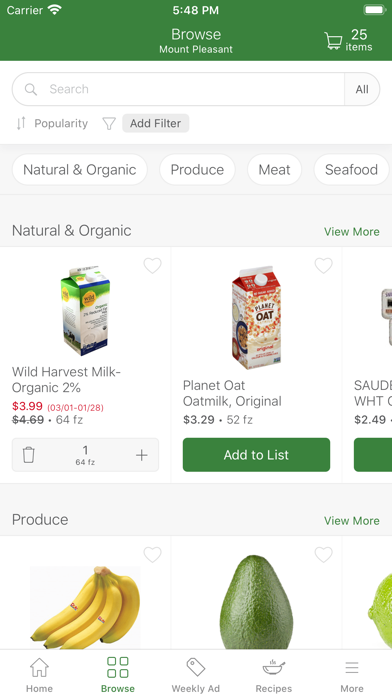Tap the trash icon for Wild Harvest Milk
Screen dimensions: 392x696
(28, 455)
